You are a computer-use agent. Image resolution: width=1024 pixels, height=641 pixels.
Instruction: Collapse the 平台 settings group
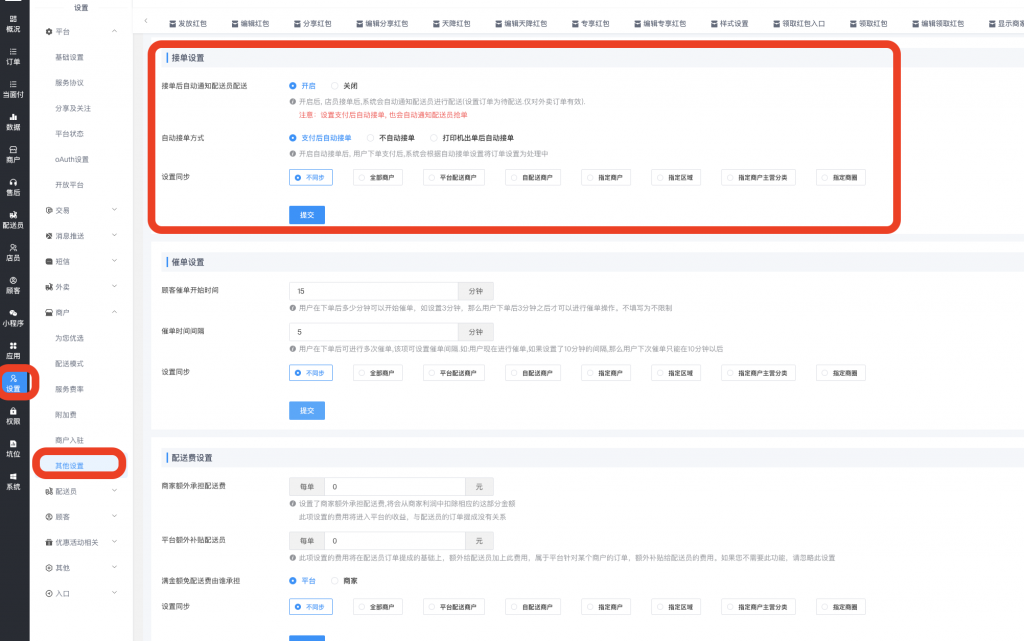[82, 32]
